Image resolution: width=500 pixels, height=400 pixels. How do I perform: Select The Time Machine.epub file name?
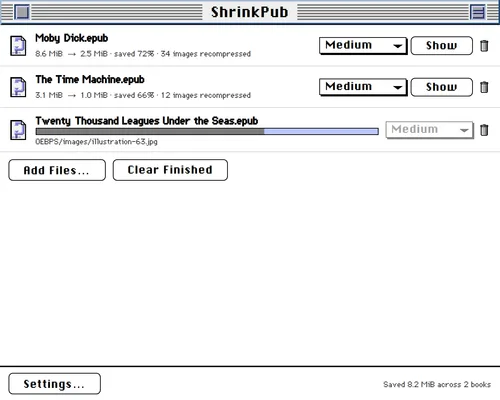[90, 79]
